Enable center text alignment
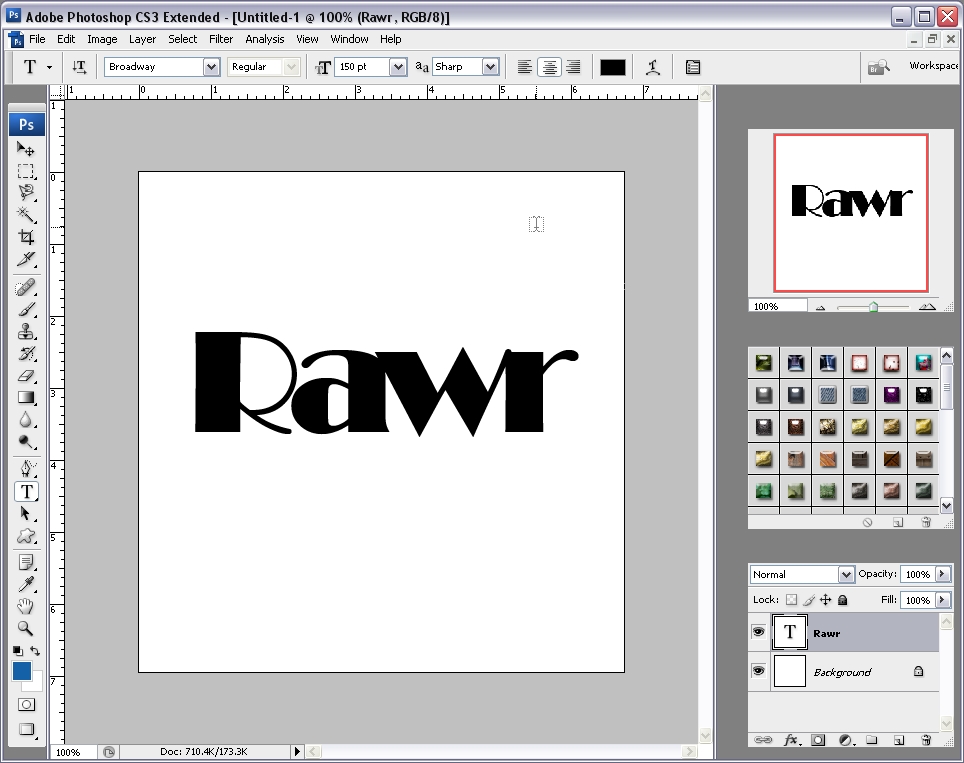The height and width of the screenshot is (763, 964). pyautogui.click(x=549, y=67)
